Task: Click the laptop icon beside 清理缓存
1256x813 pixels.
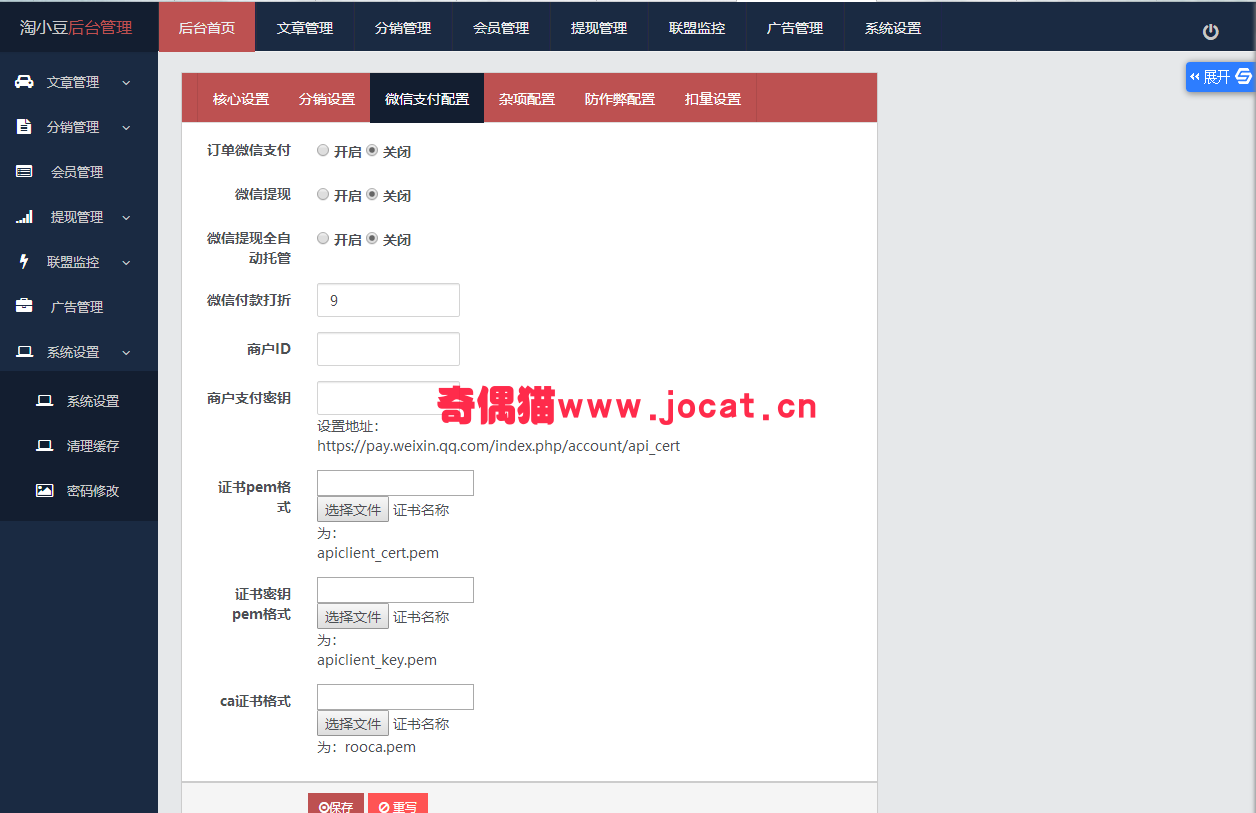Action: [44, 446]
